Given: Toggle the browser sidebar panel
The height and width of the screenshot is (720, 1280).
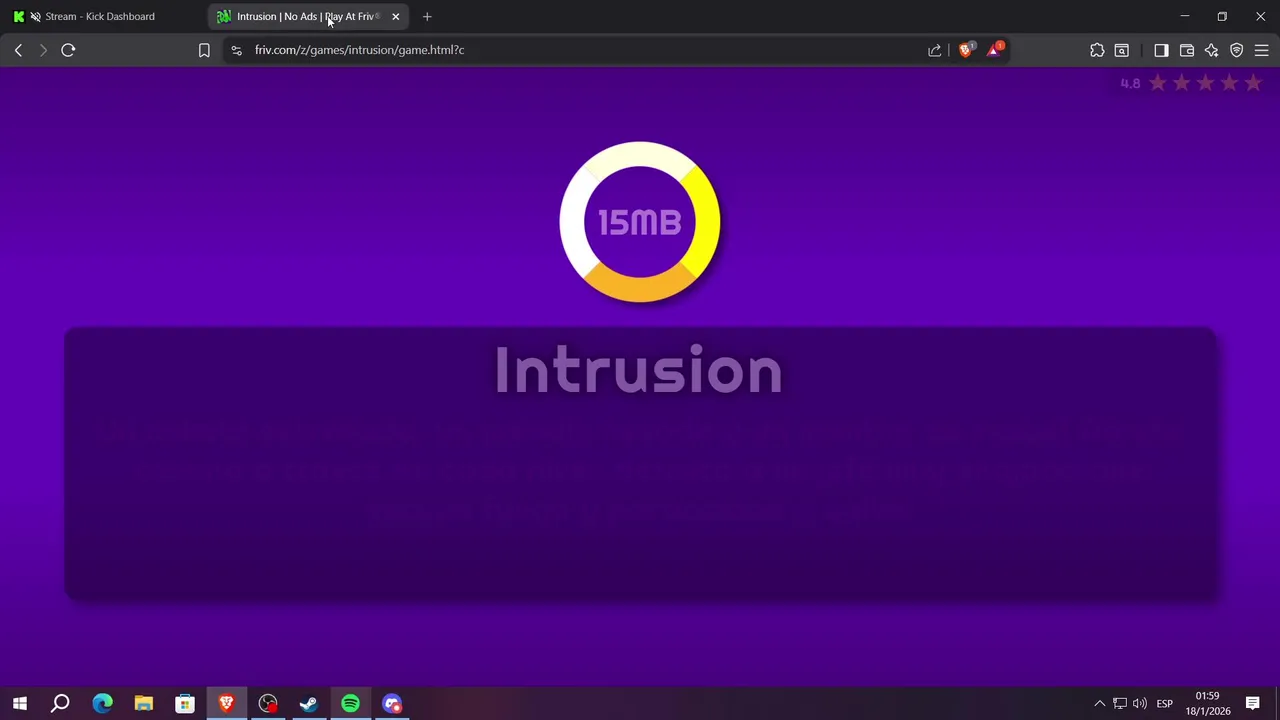Looking at the screenshot, I should pyautogui.click(x=1161, y=50).
